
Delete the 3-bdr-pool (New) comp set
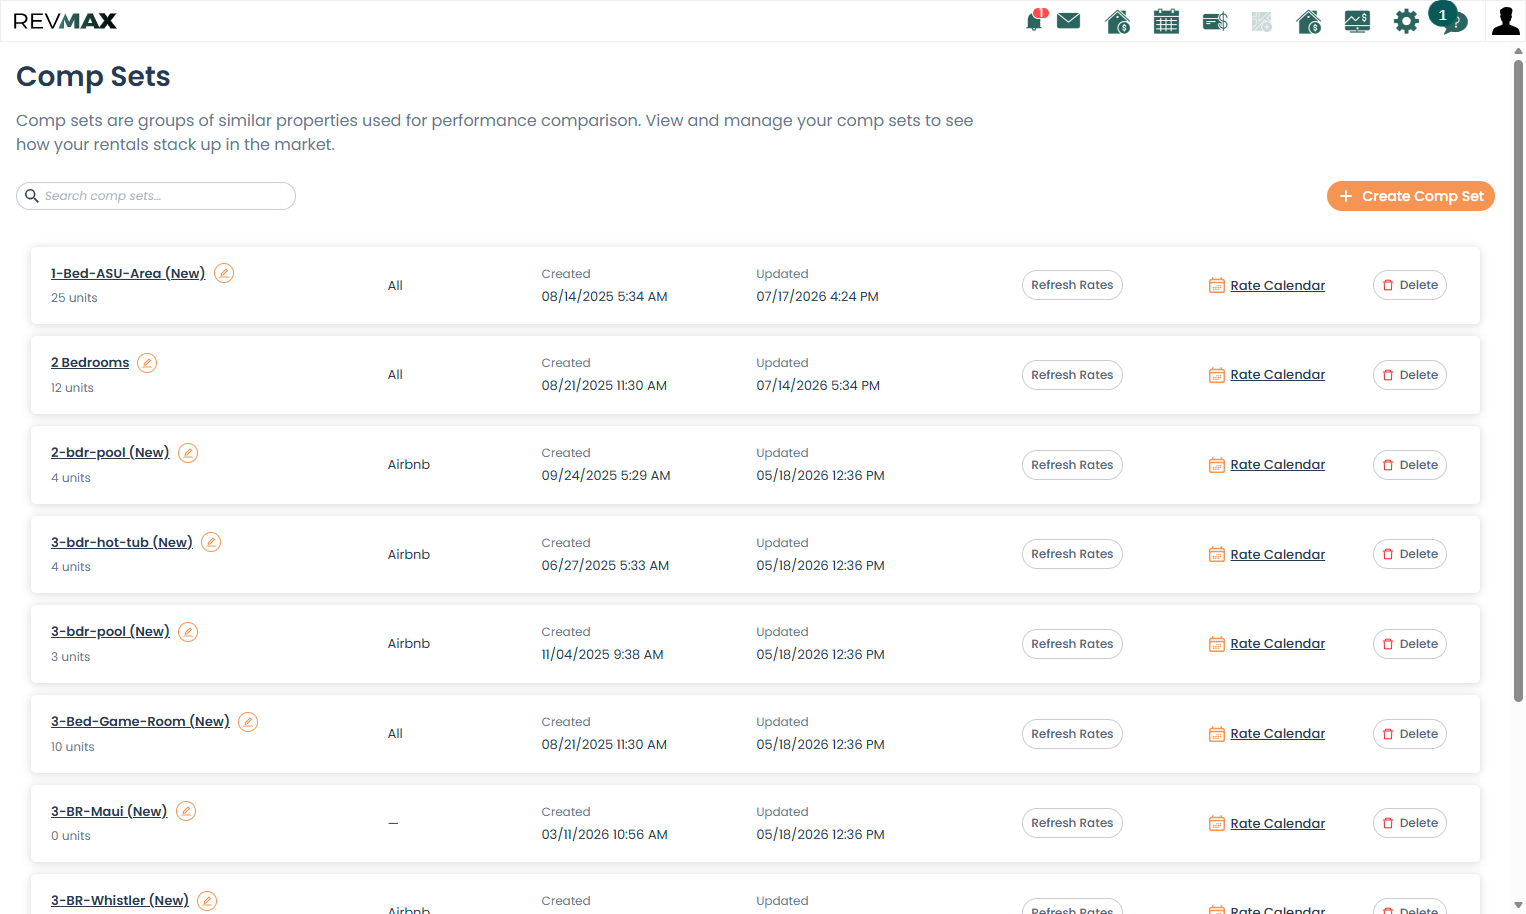point(1410,644)
